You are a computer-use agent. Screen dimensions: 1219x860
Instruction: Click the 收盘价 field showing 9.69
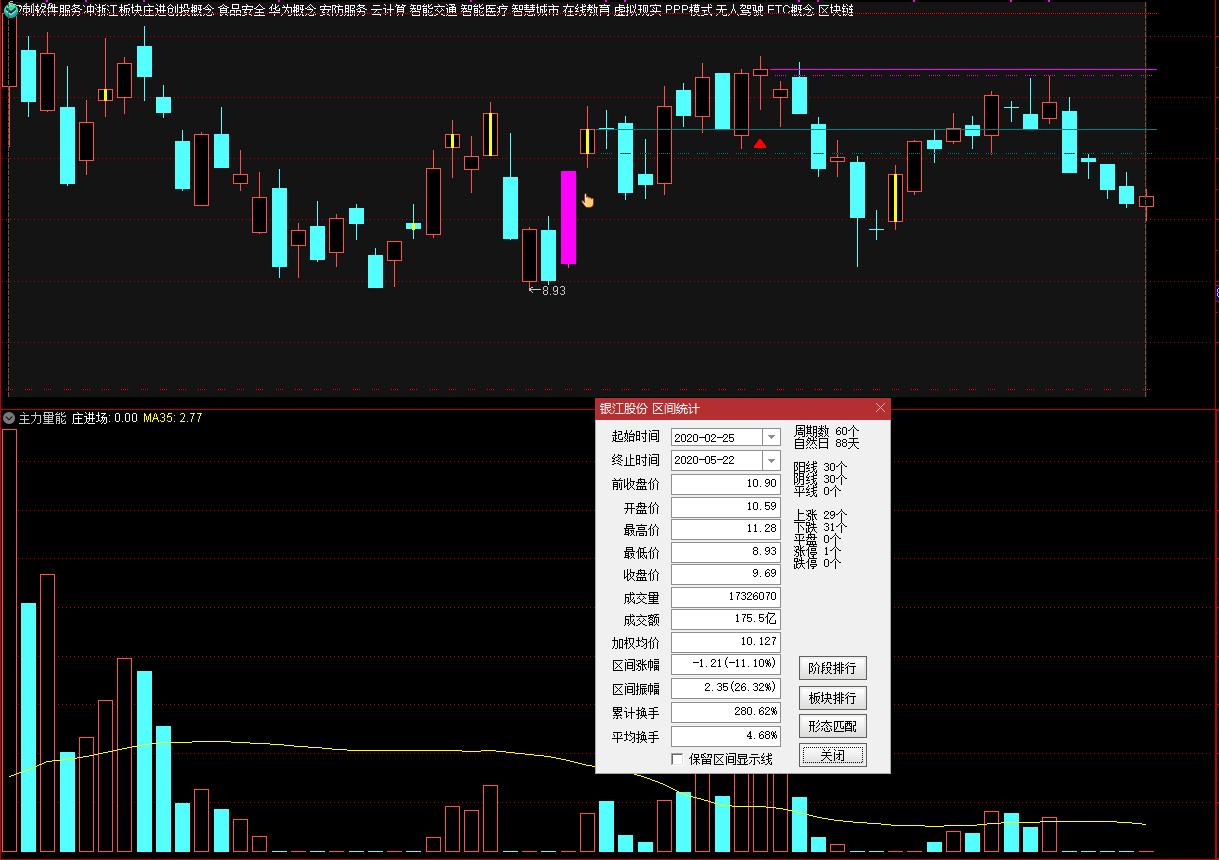[x=726, y=575]
